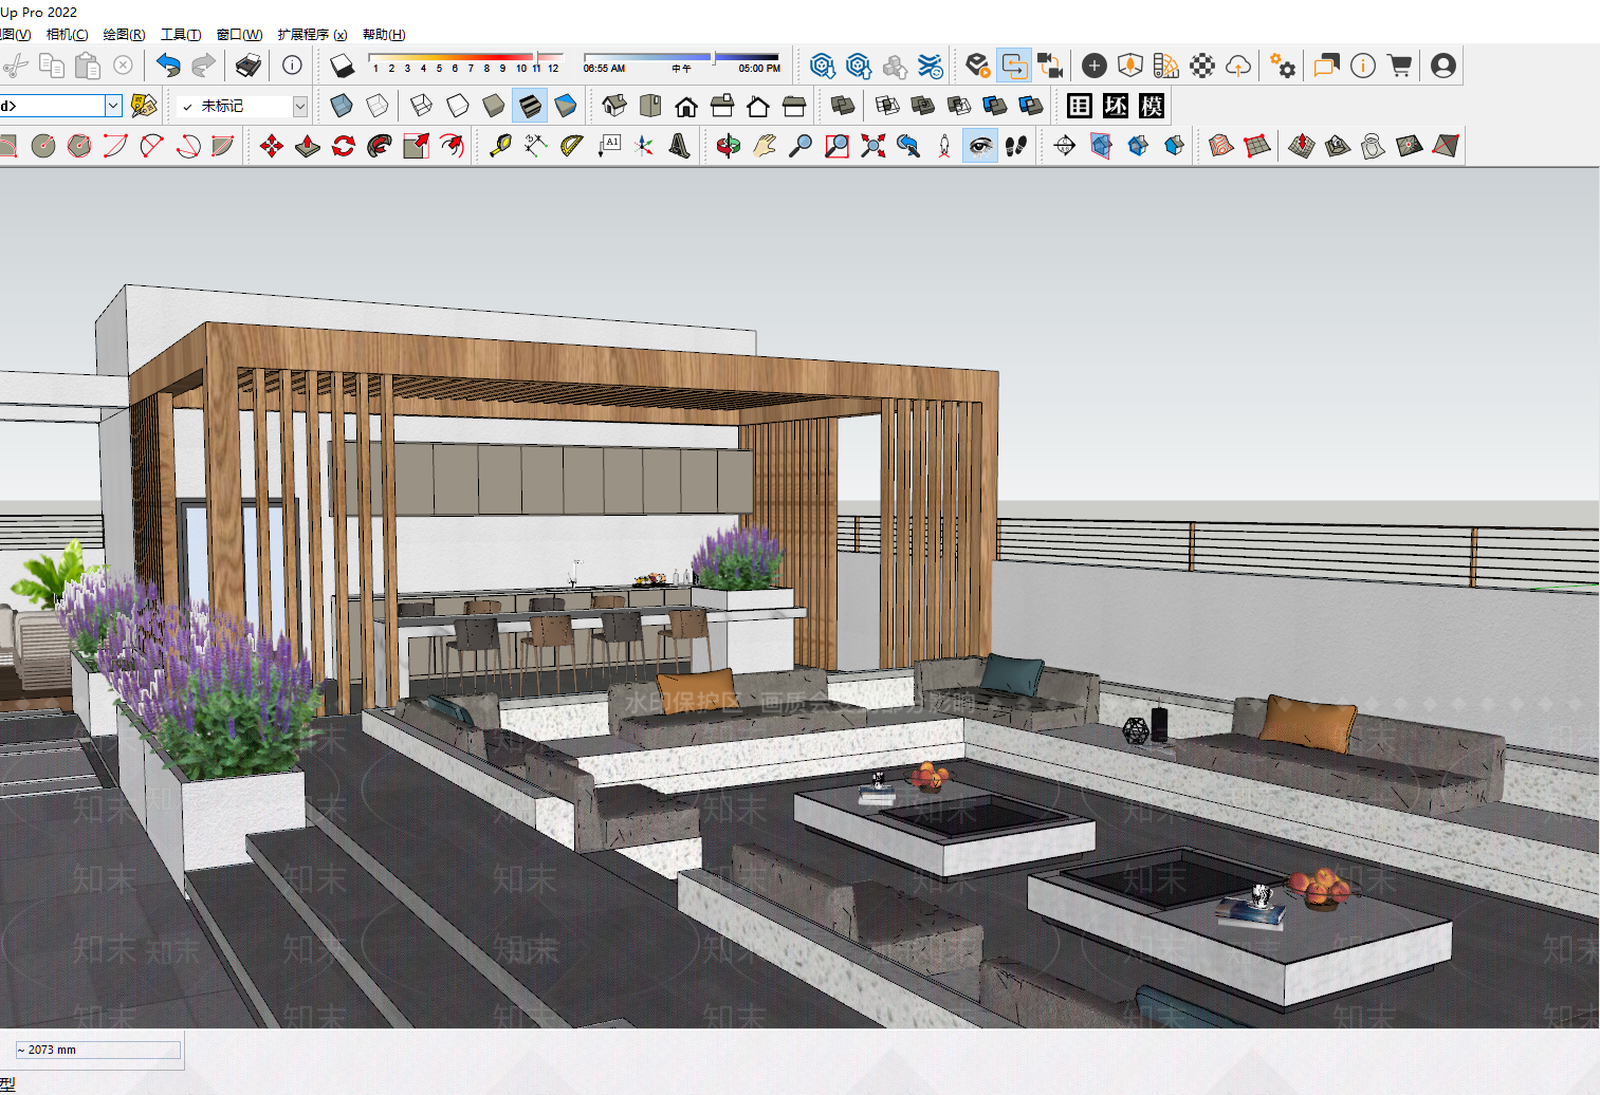Open the 绘图(R) menu
This screenshot has height=1095, width=1600.
(x=124, y=34)
